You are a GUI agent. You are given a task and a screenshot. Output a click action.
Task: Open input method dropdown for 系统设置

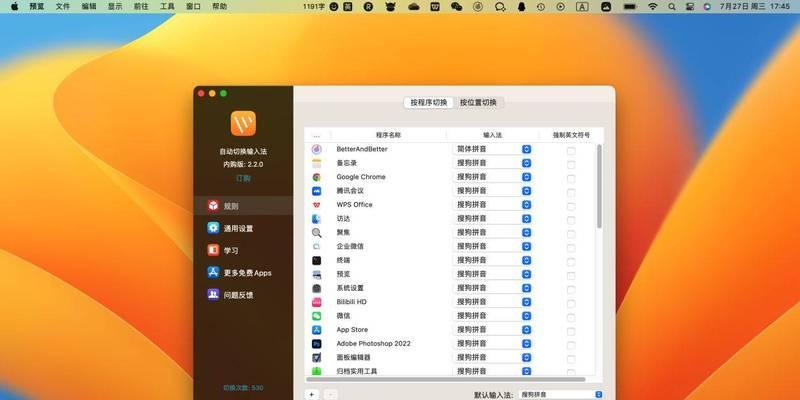coord(492,288)
